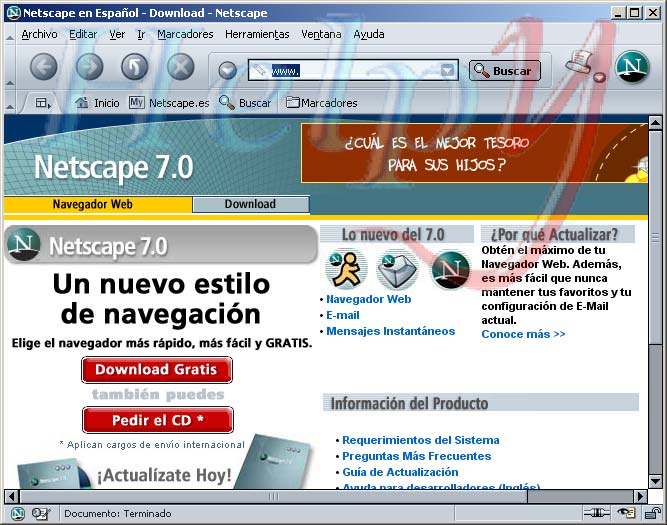Viewport: 667px width, 525px height.
Task: Switch to the Download tab
Action: pyautogui.click(x=251, y=204)
